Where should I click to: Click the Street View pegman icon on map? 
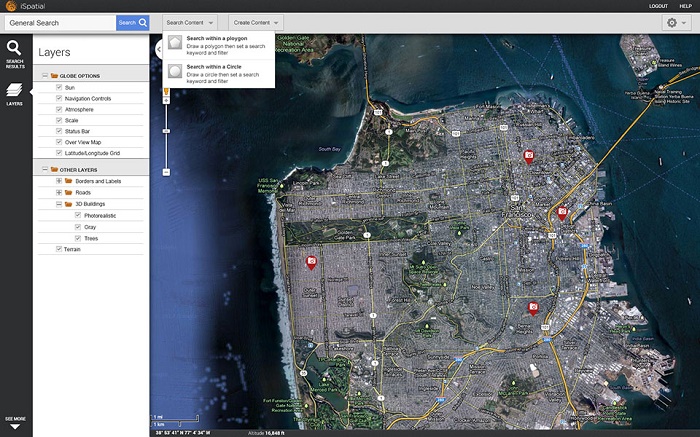tap(167, 91)
